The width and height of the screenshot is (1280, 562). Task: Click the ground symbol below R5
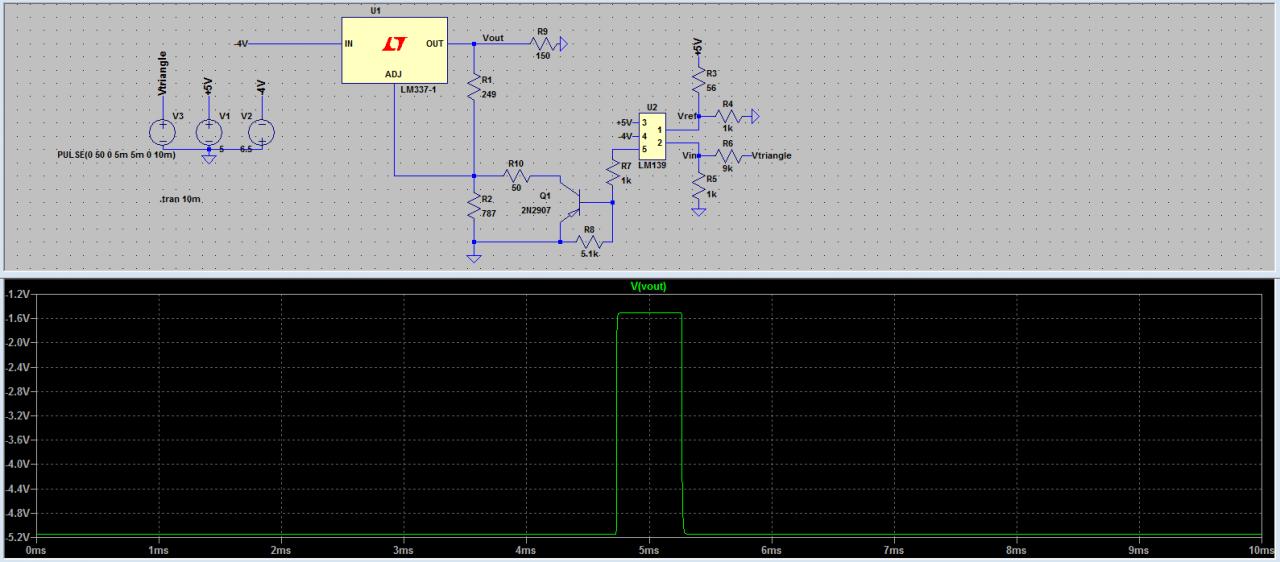point(698,211)
